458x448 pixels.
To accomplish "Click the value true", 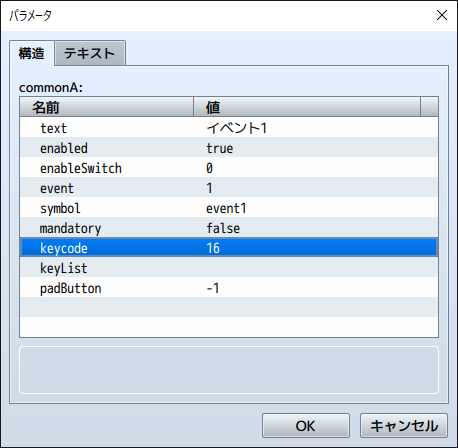I will pyautogui.click(x=220, y=148).
